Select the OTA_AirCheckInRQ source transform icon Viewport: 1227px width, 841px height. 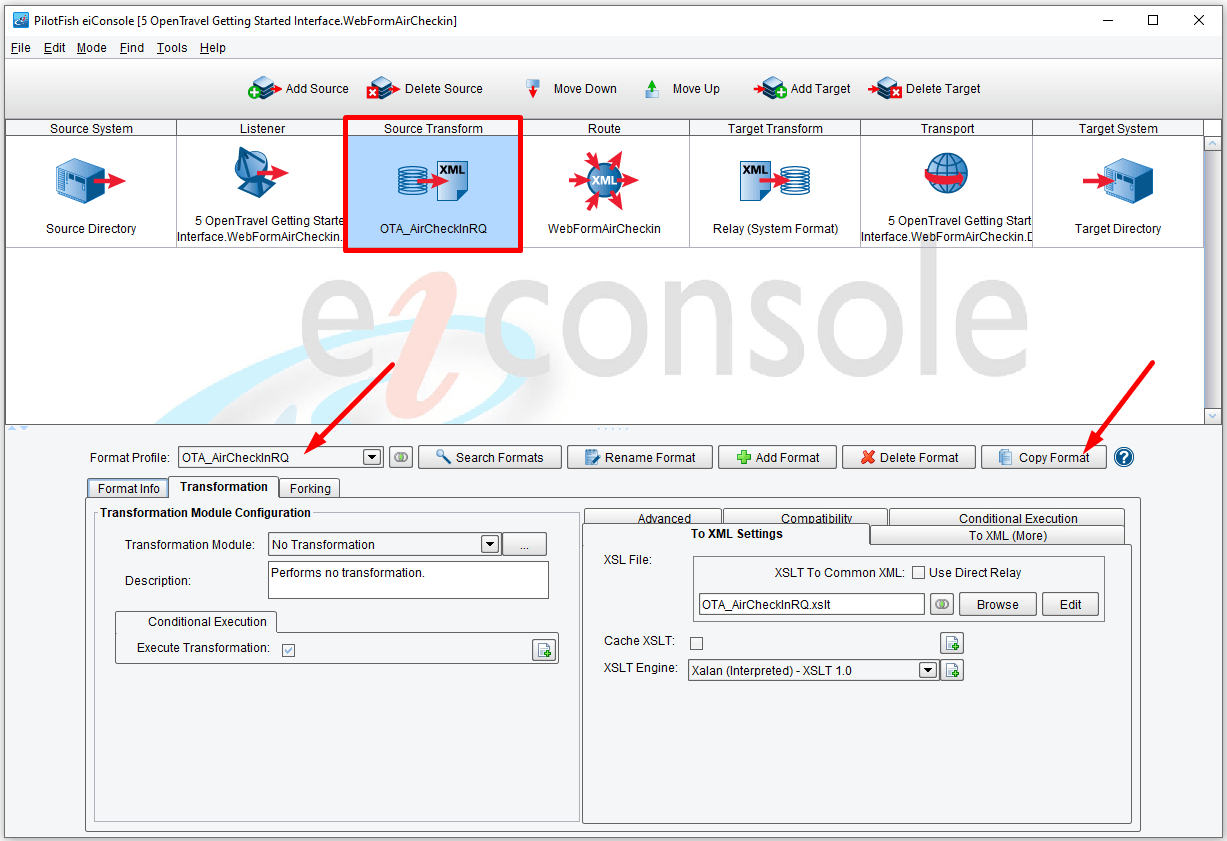pyautogui.click(x=432, y=181)
